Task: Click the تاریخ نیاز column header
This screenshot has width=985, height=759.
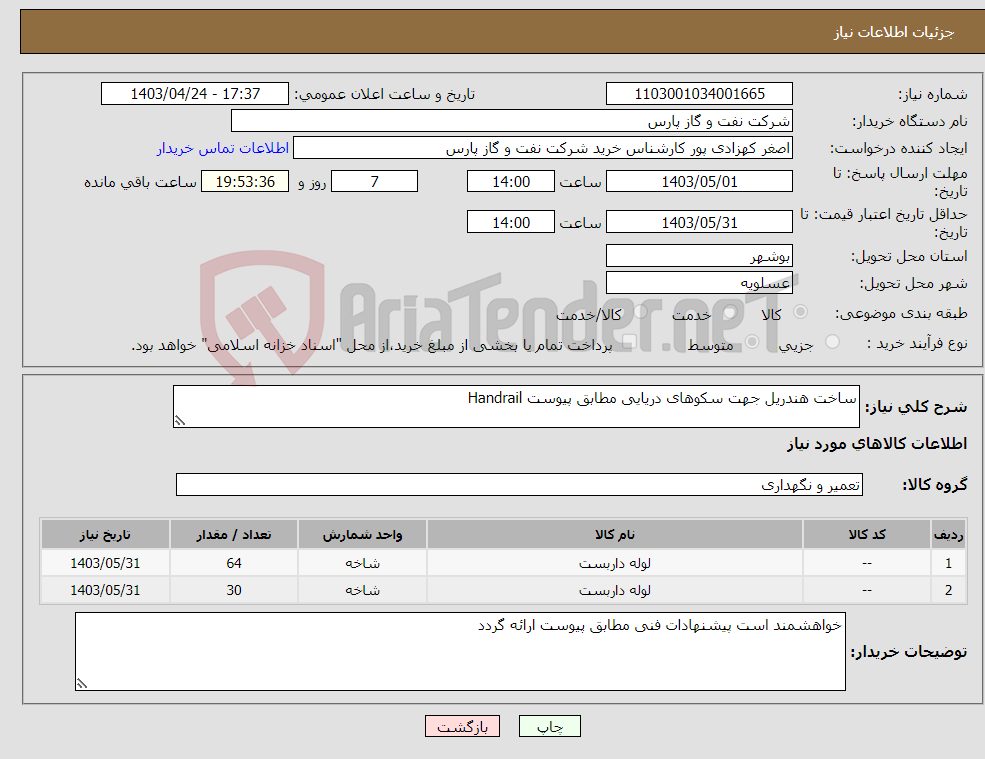Action: pos(105,534)
